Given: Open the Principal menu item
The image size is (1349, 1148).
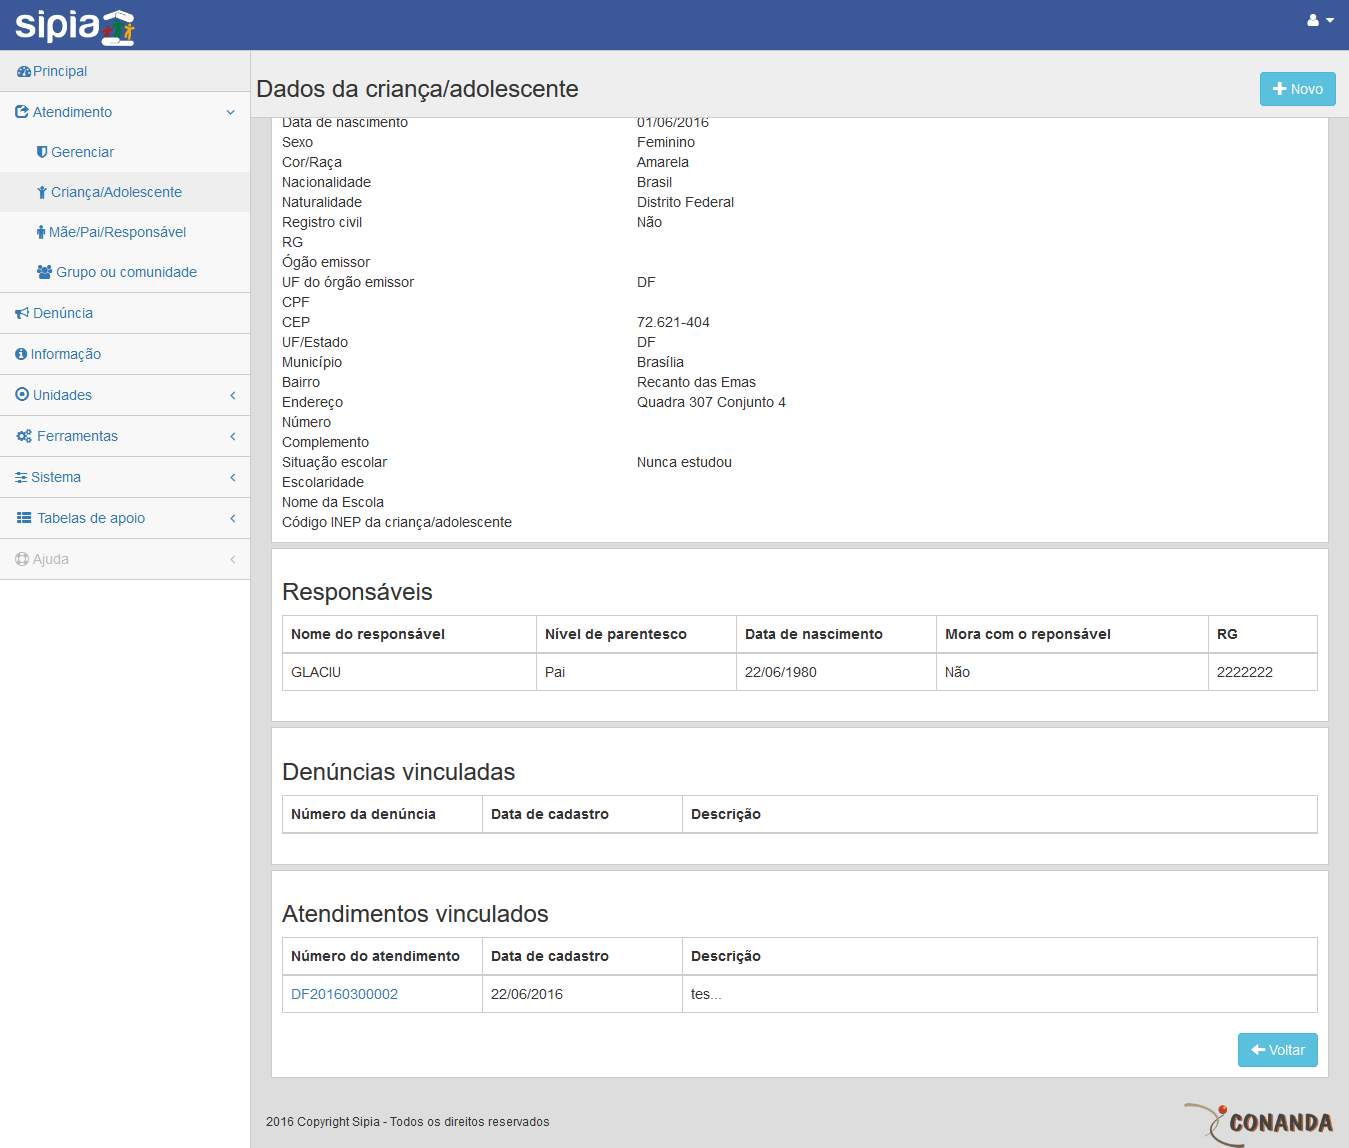Looking at the screenshot, I should (60, 72).
